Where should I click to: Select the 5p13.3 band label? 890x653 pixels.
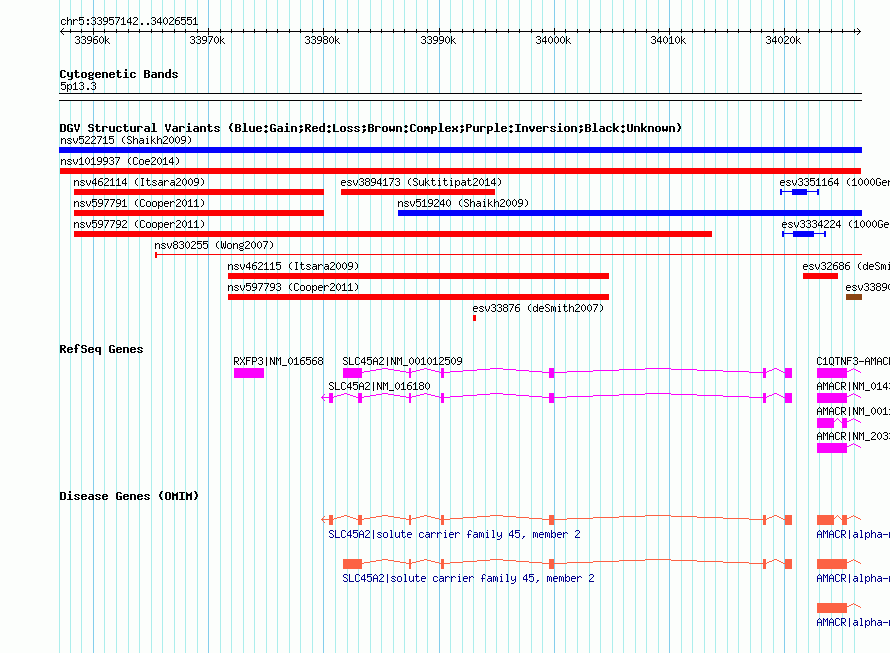click(x=78, y=86)
